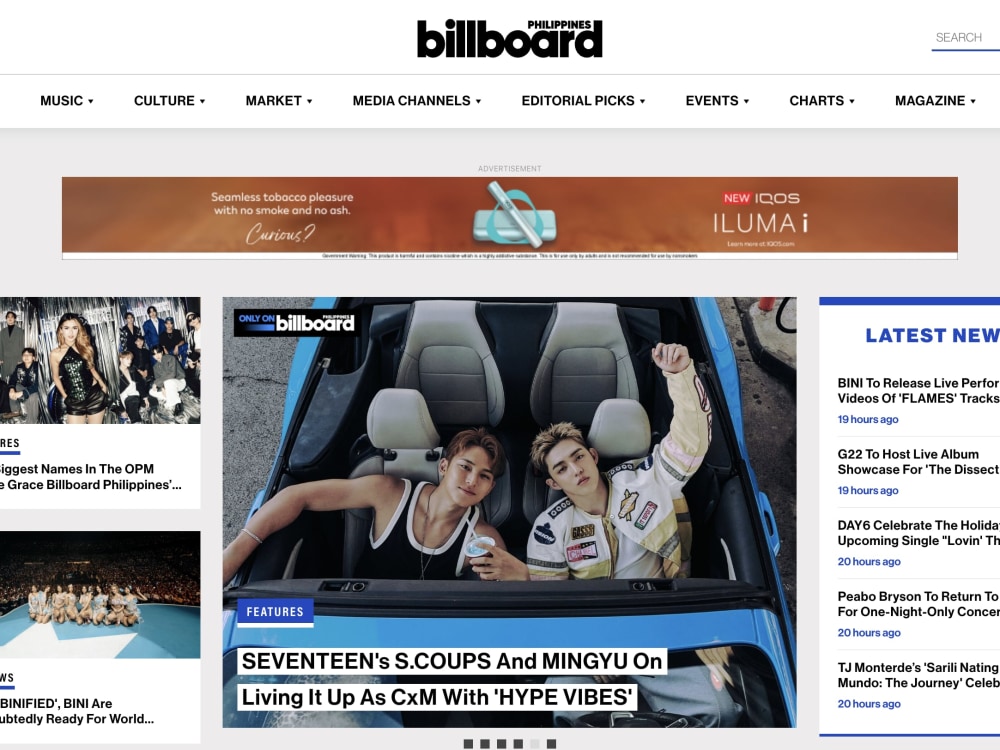
Task: Open the EDITORIAL PICKS menu
Action: 584,101
